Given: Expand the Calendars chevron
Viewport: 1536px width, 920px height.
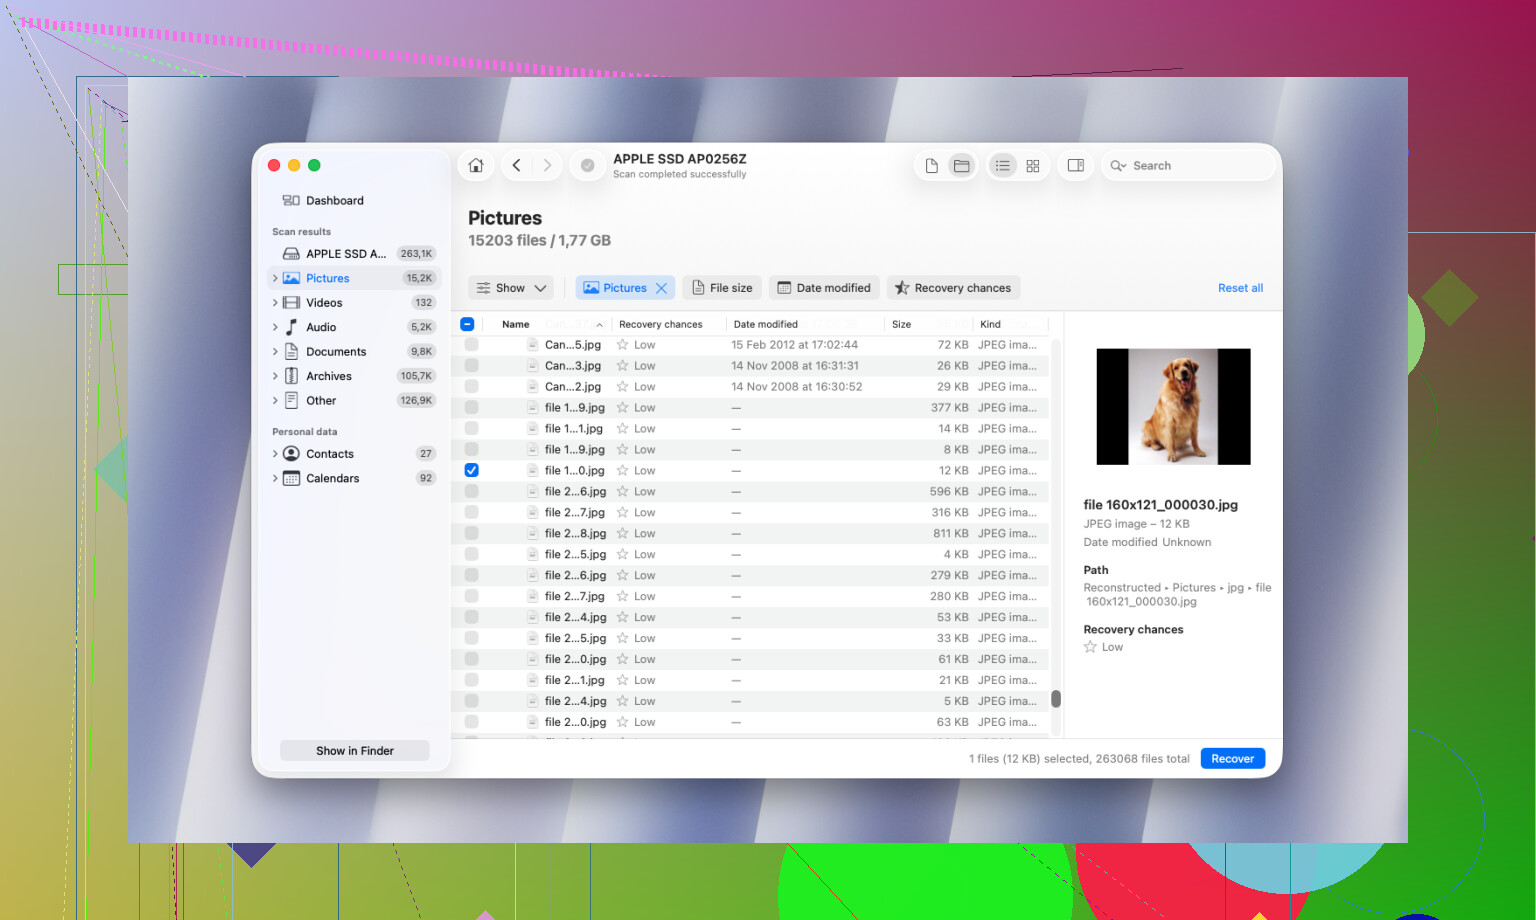Looking at the screenshot, I should click(275, 478).
